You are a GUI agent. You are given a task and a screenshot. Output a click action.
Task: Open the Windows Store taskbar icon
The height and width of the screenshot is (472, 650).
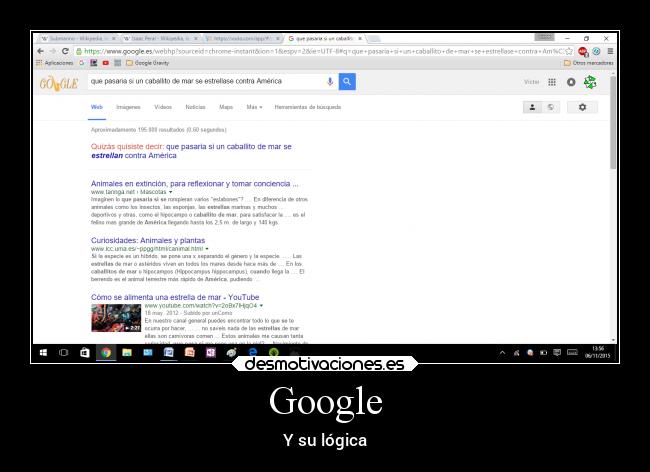(85, 353)
